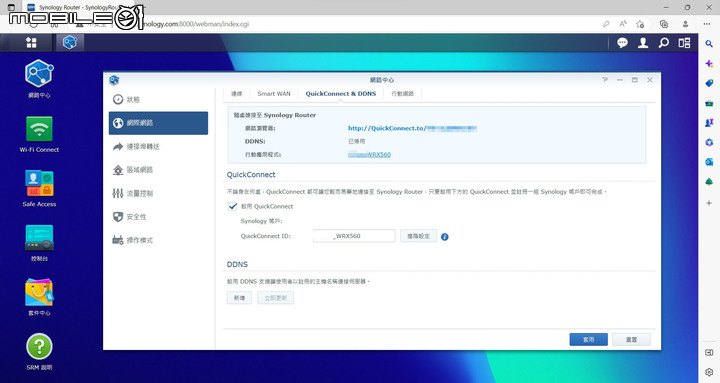Select Port Forwarding in sidebar
Screen dimensions: 720x383
click(158, 146)
